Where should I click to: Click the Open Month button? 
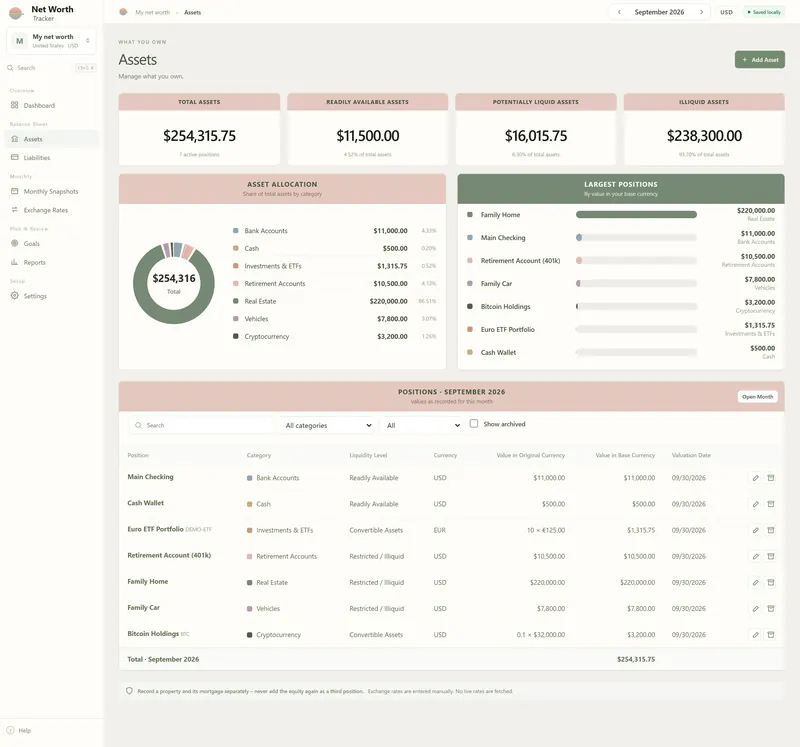point(758,396)
